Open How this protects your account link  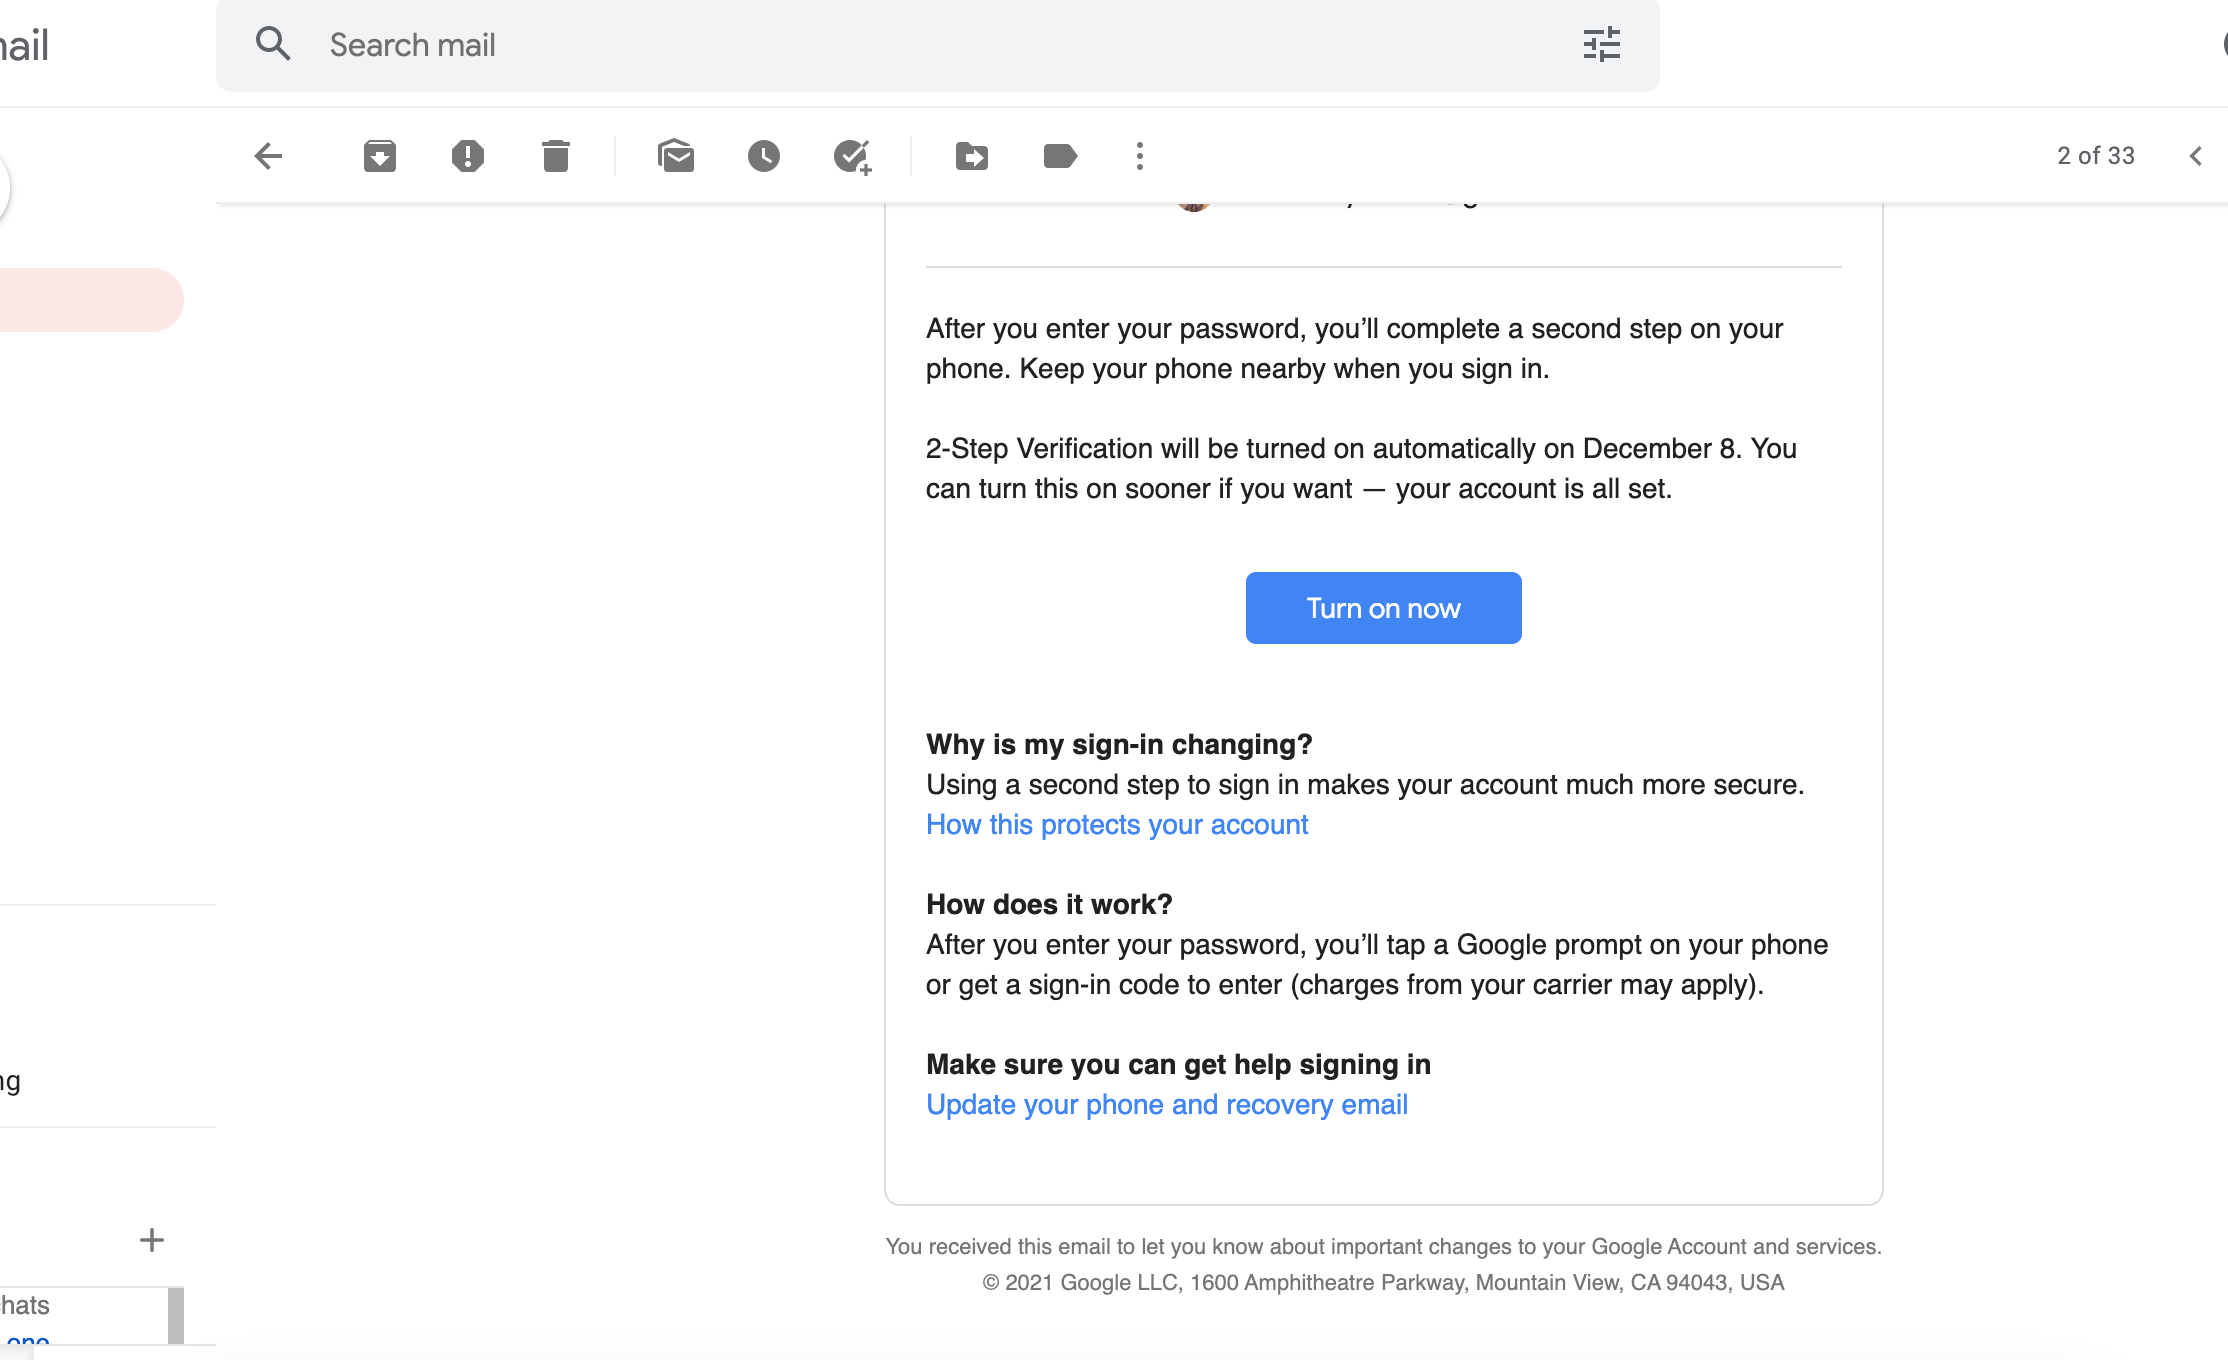1117,824
